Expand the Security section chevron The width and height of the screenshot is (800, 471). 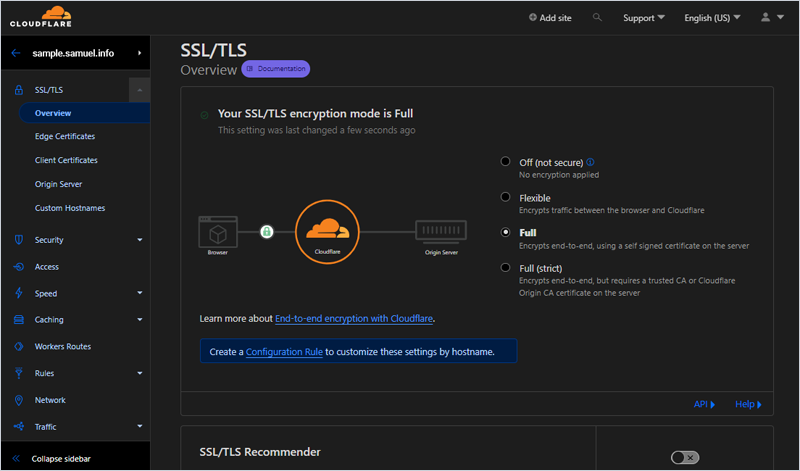140,240
